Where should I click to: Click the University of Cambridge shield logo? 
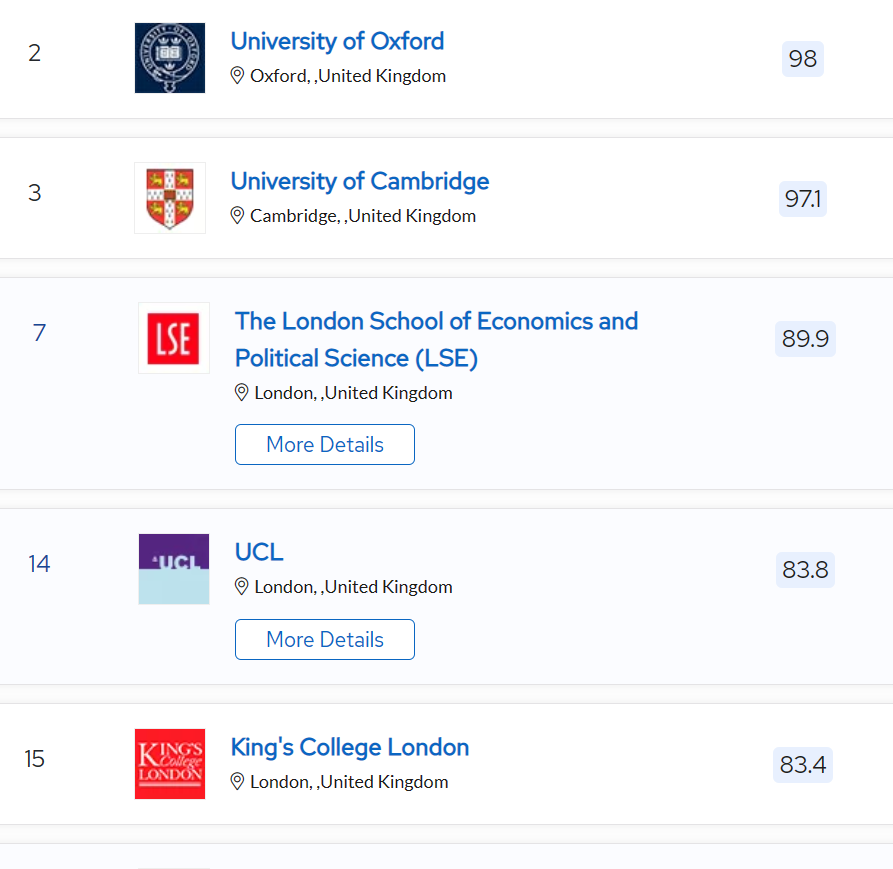click(170, 198)
